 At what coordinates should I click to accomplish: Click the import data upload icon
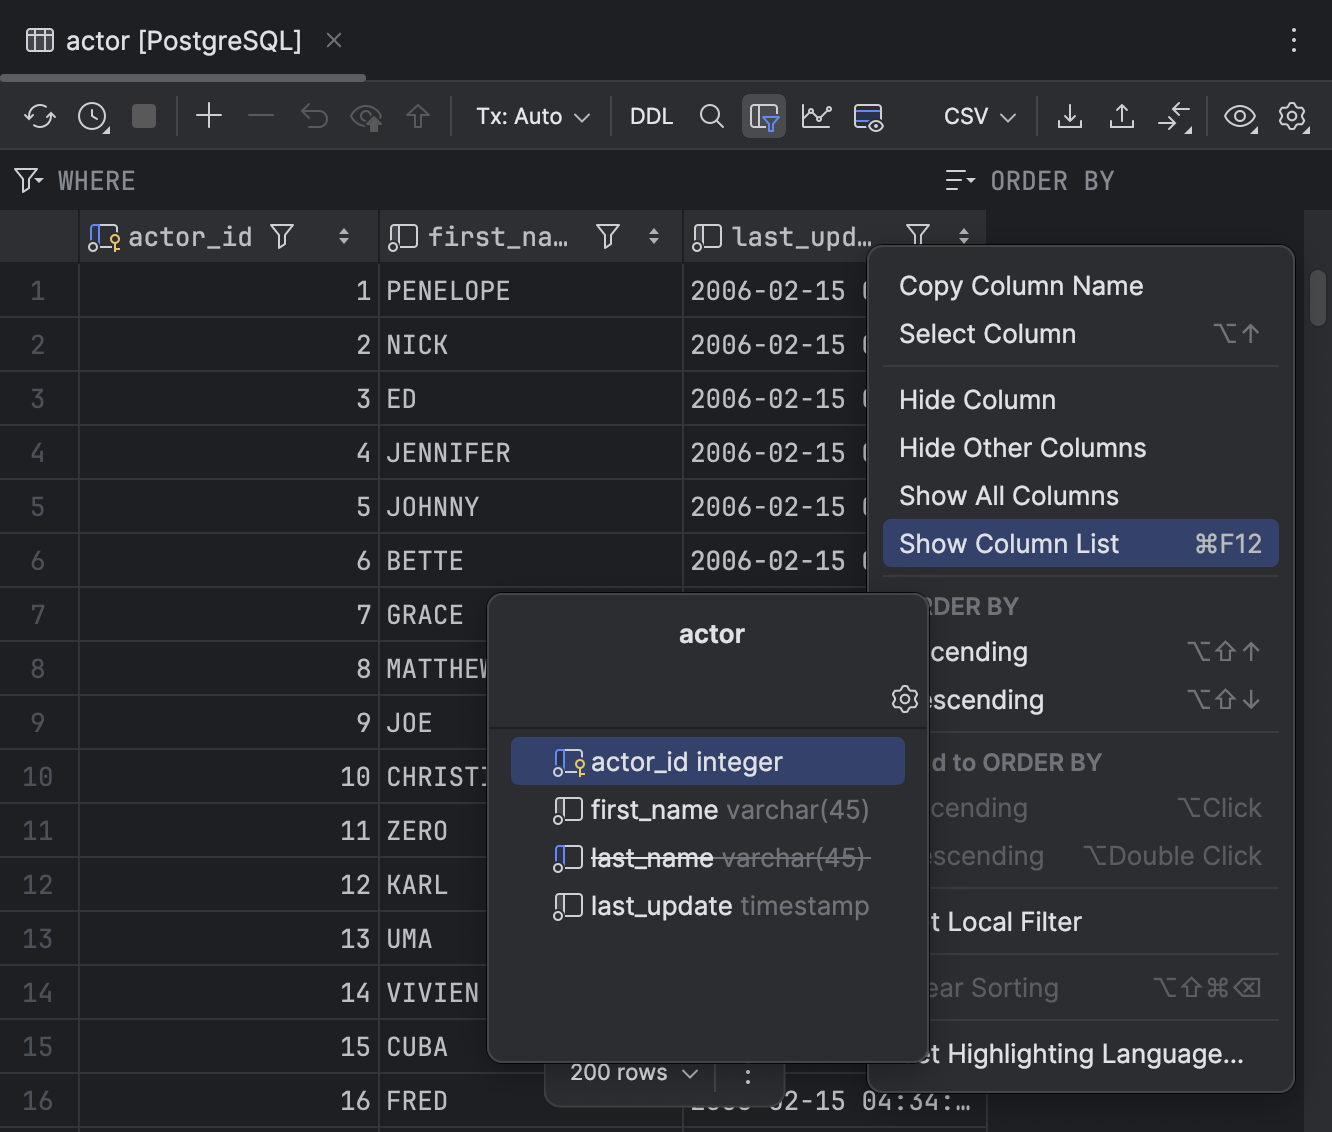[x=1122, y=117]
